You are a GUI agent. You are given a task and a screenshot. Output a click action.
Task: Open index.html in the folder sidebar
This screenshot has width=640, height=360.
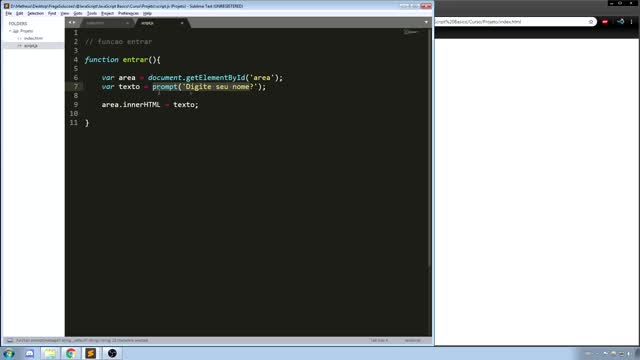pyautogui.click(x=33, y=38)
